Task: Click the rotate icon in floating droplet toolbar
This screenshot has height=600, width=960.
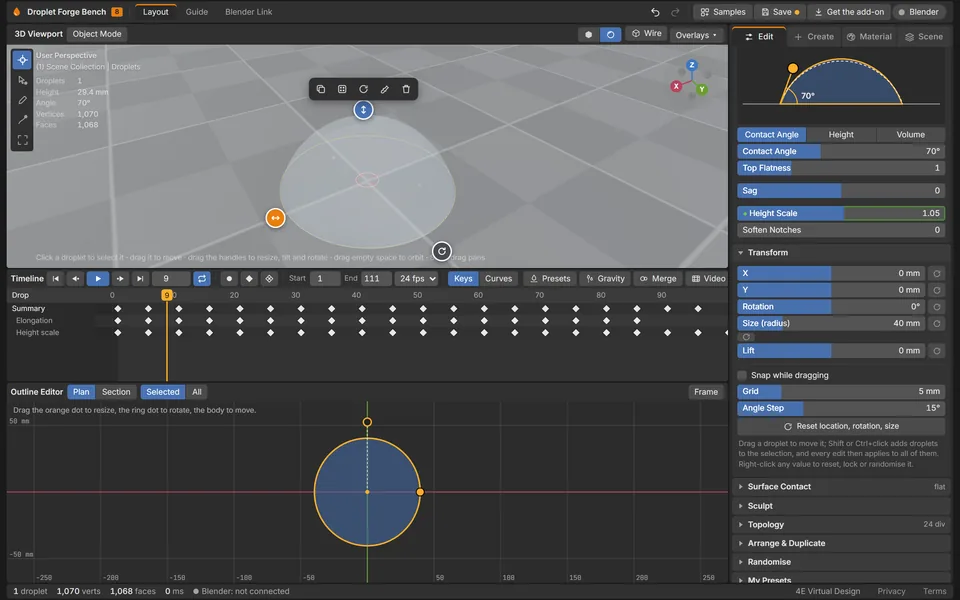Action: tap(364, 89)
